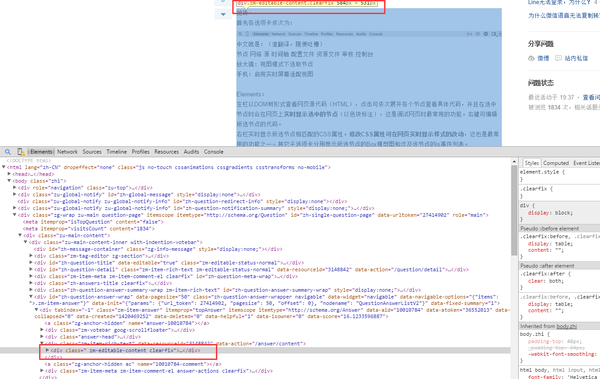Select the meta visitsCount 1834 line
The width and height of the screenshot is (600, 379).
pos(88,229)
